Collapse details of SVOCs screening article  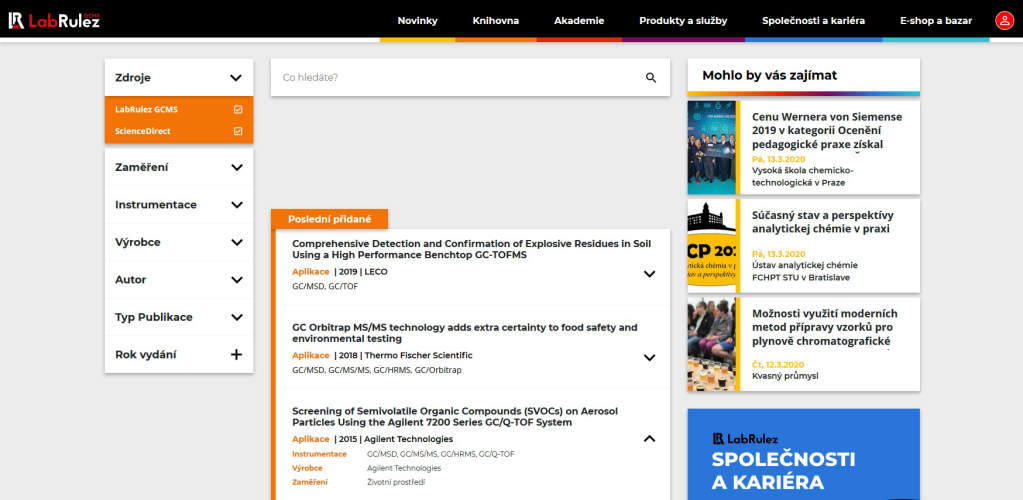click(649, 439)
